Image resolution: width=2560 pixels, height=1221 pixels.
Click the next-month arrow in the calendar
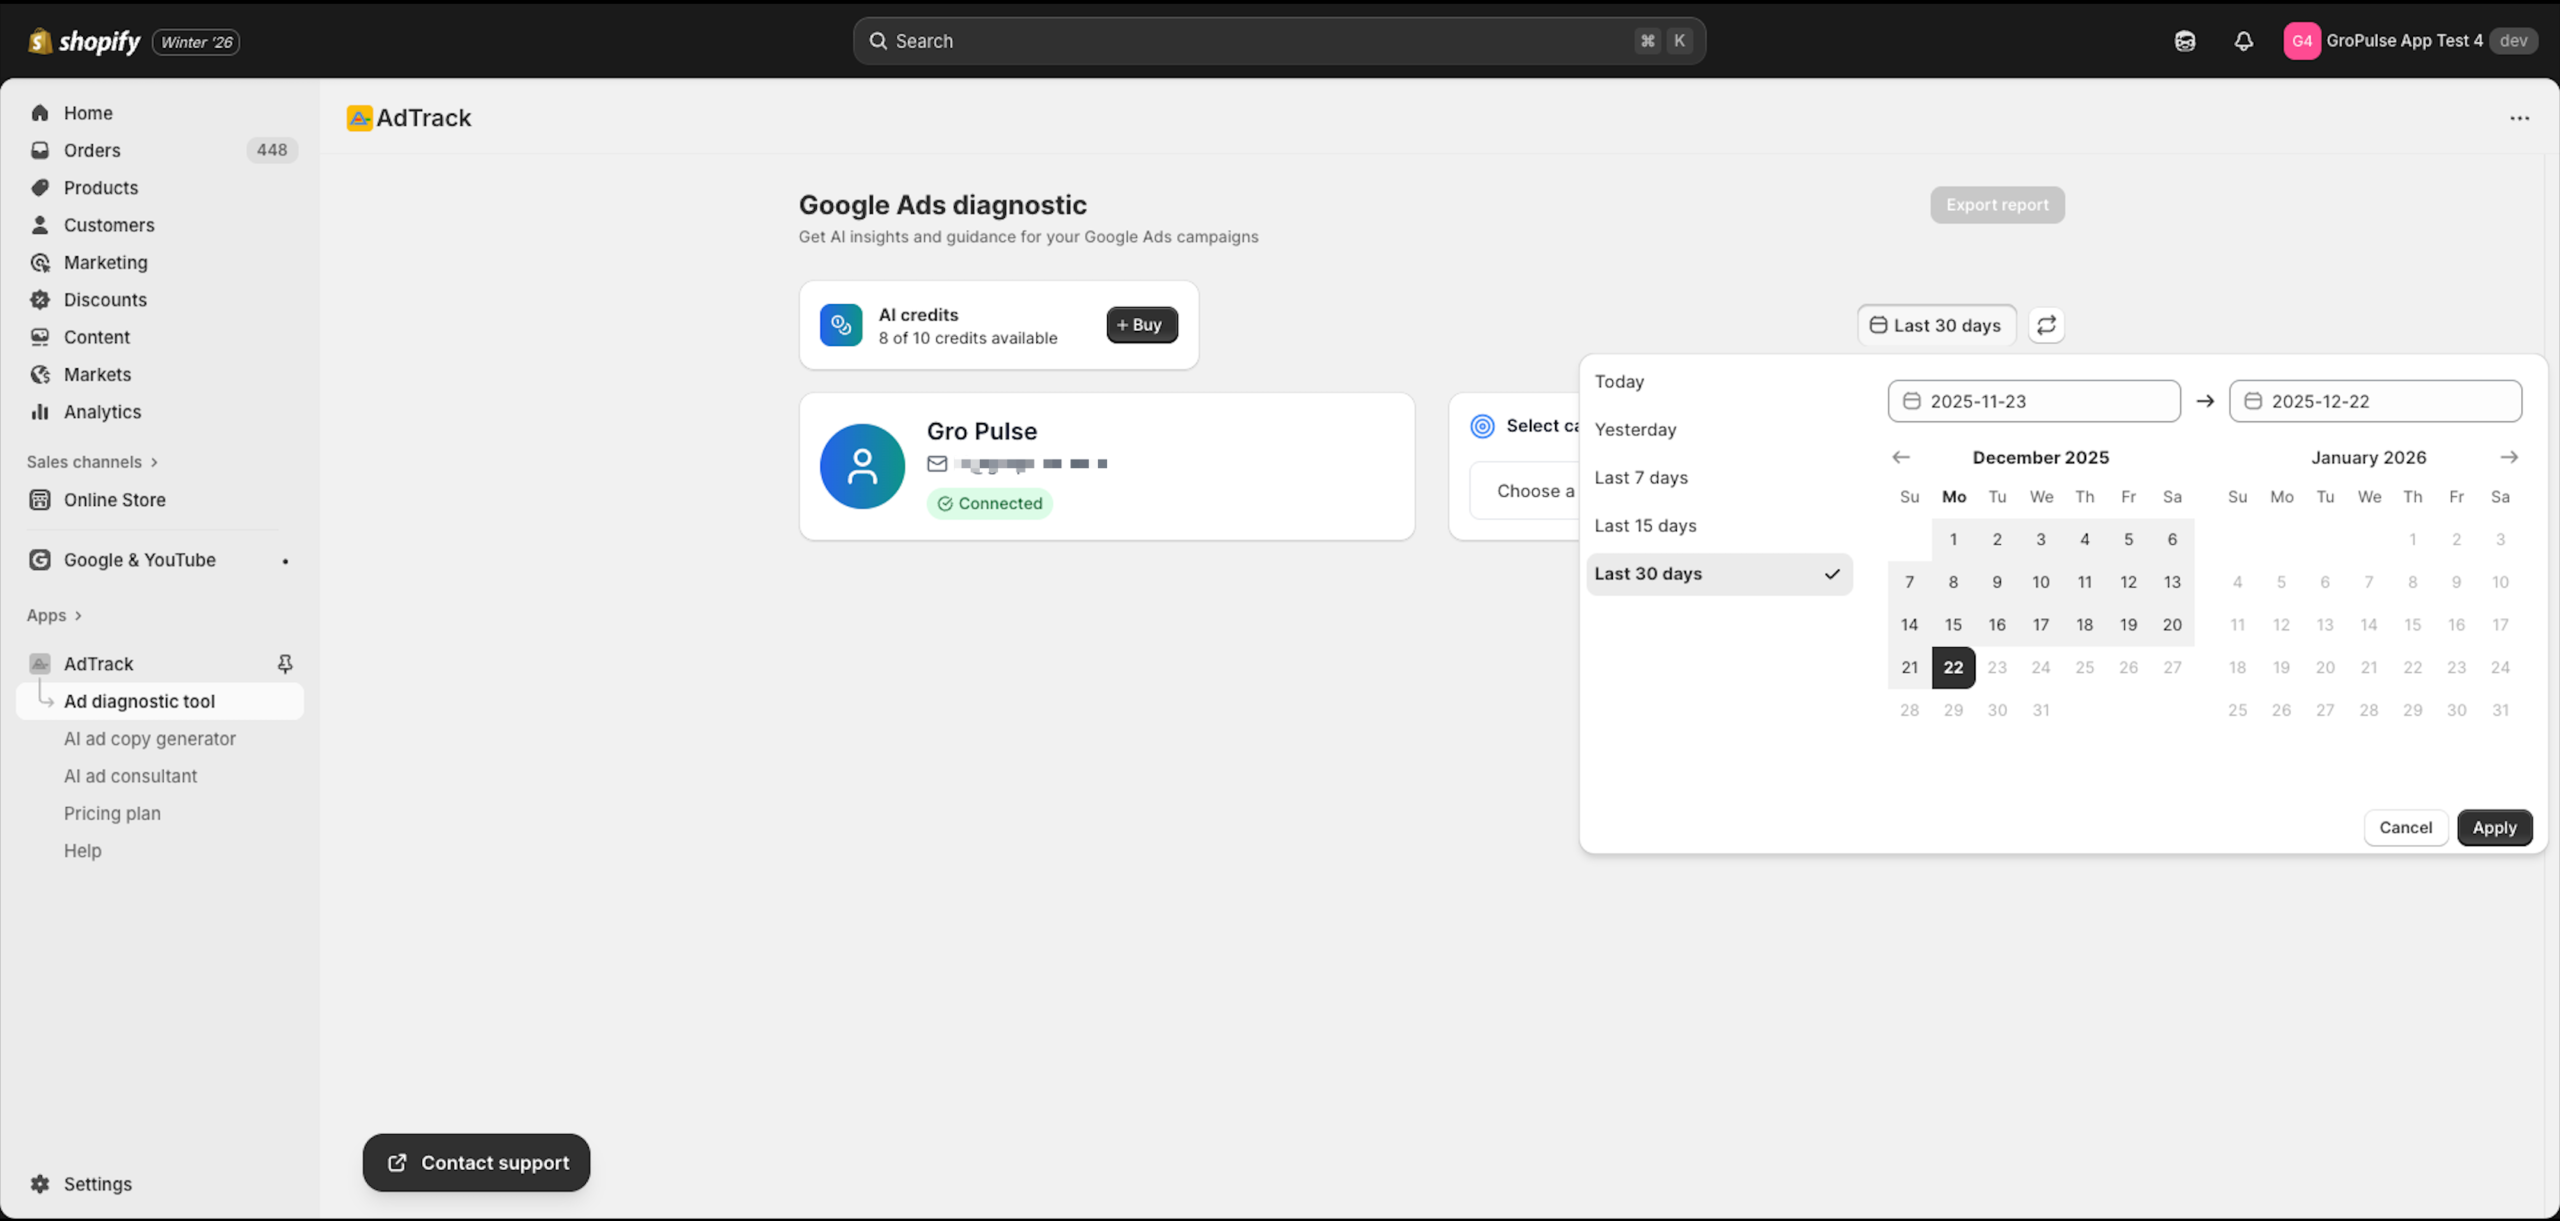[2510, 457]
